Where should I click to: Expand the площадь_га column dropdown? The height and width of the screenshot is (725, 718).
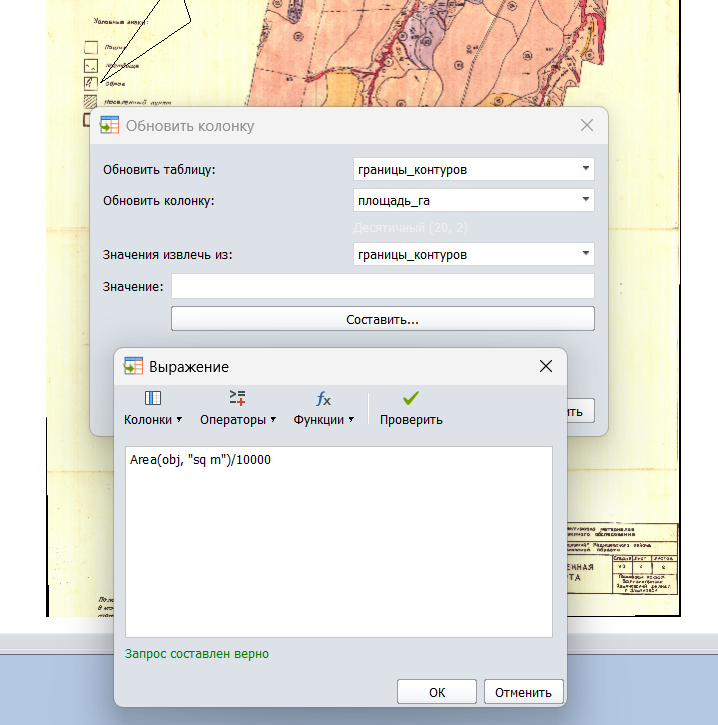coord(585,201)
